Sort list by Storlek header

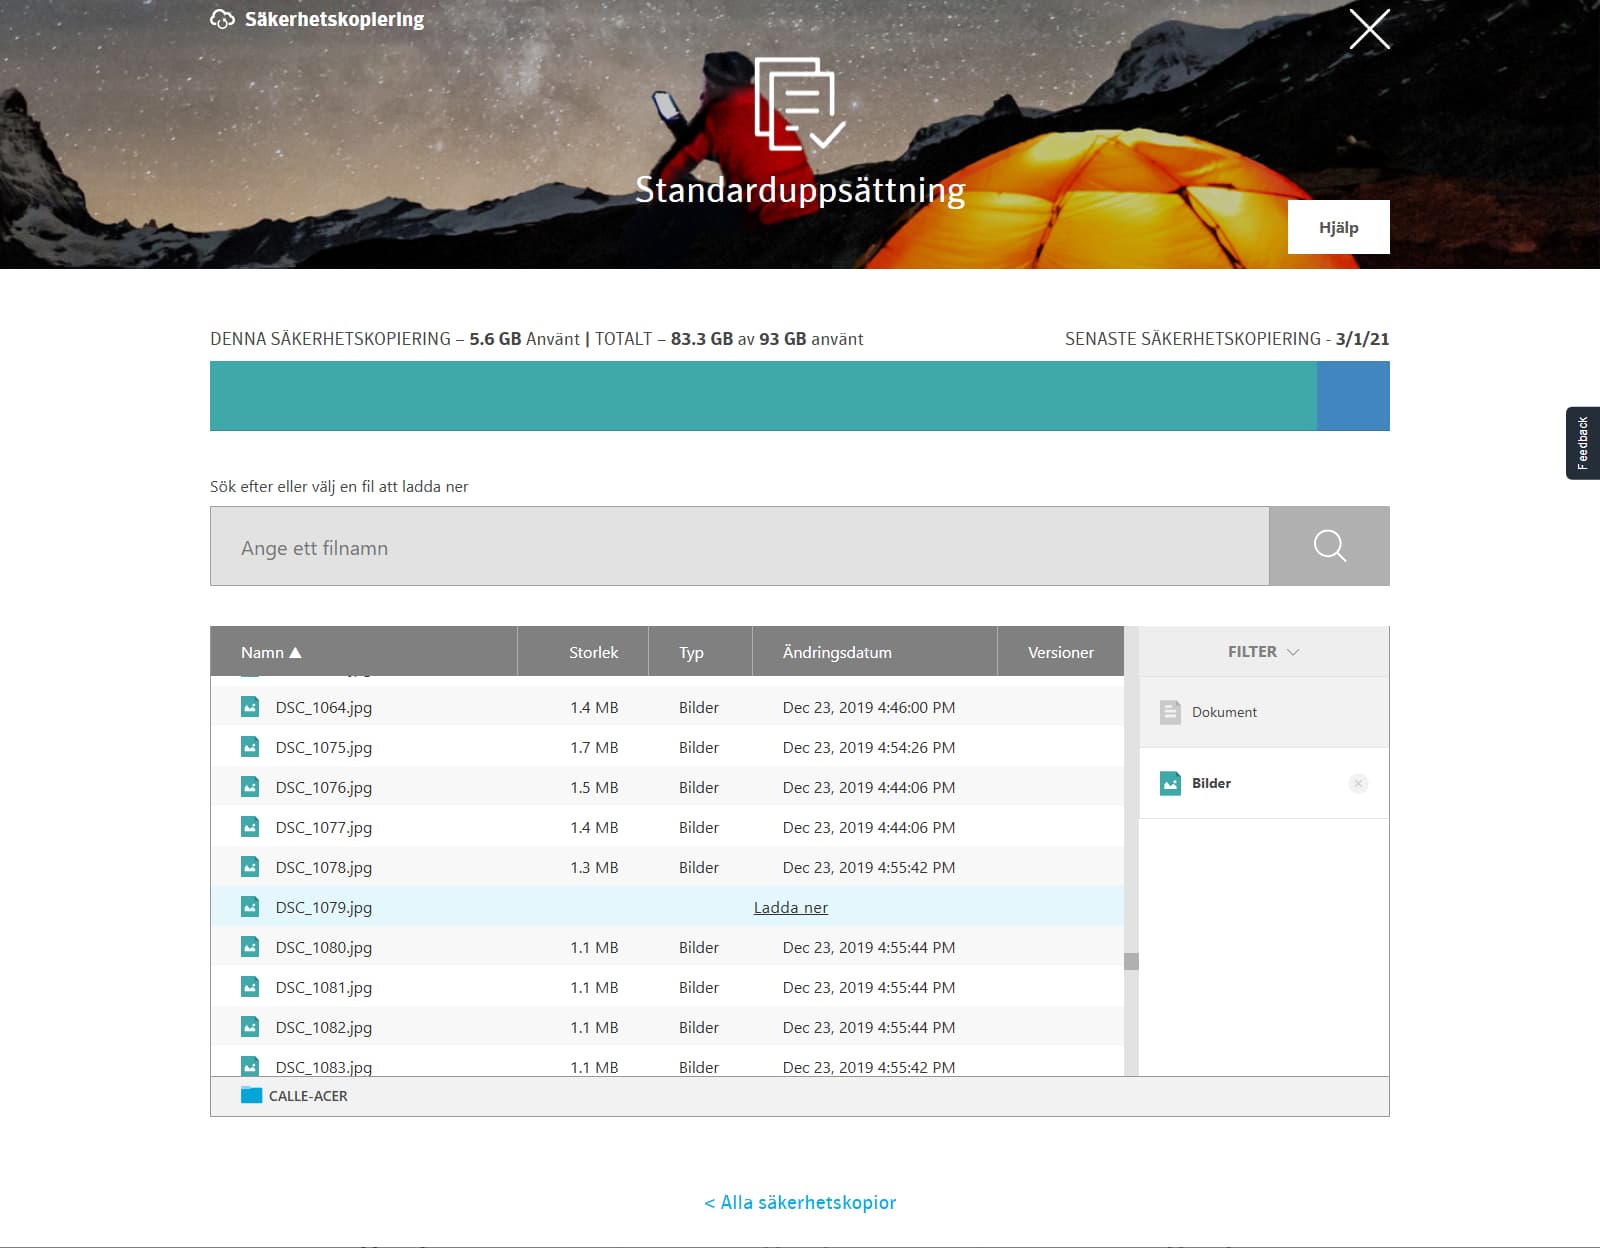[593, 652]
